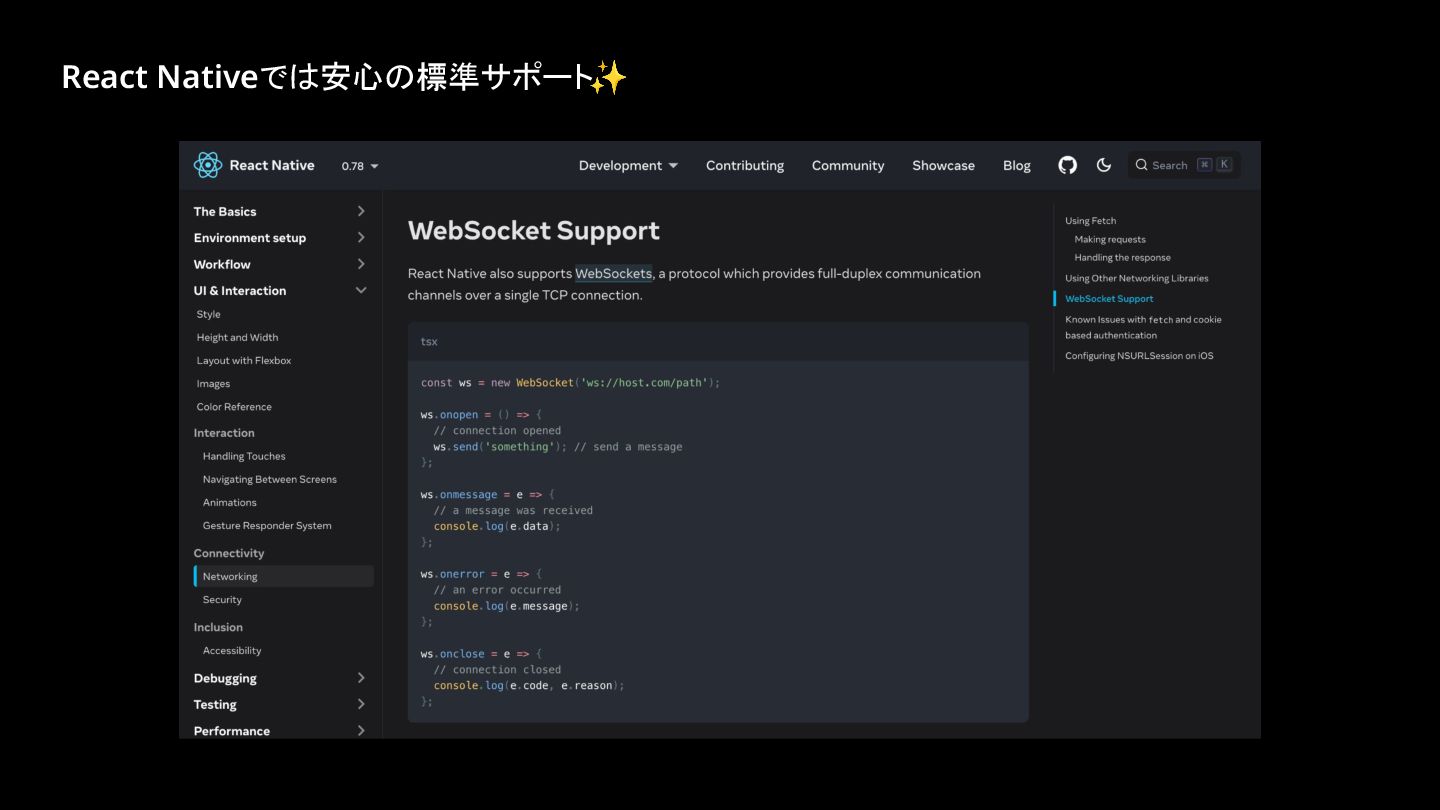Open Navigating Between Screens page

pos(270,479)
